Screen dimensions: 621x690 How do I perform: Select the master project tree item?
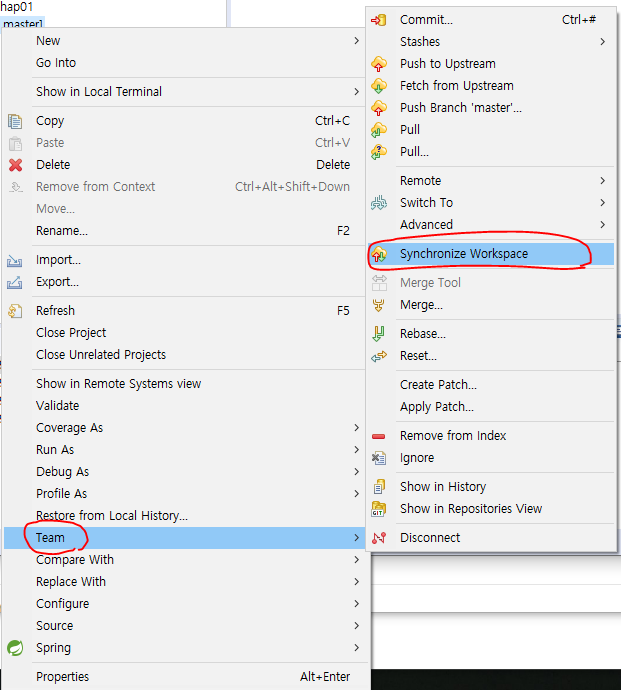tap(23, 23)
